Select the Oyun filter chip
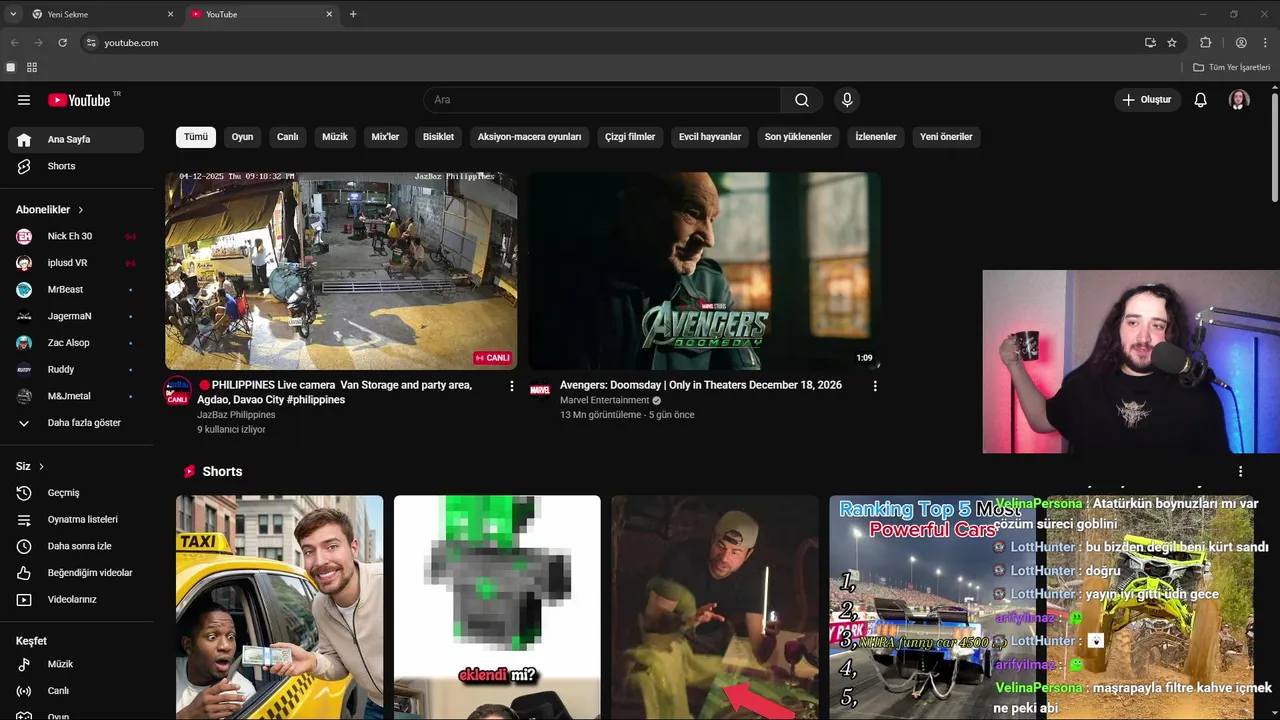 click(x=243, y=137)
